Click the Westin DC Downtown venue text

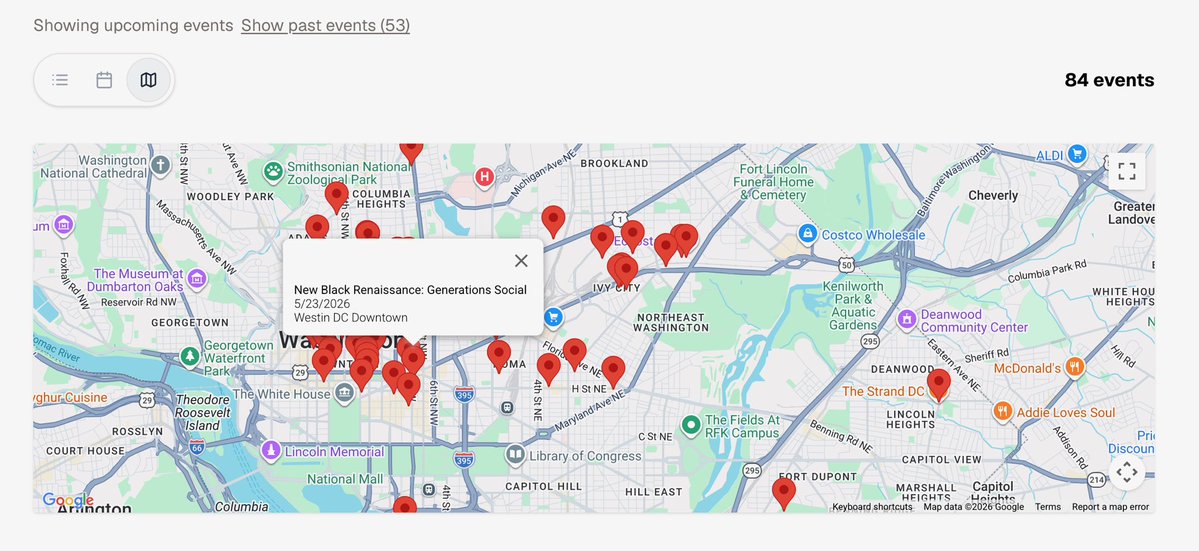(351, 318)
